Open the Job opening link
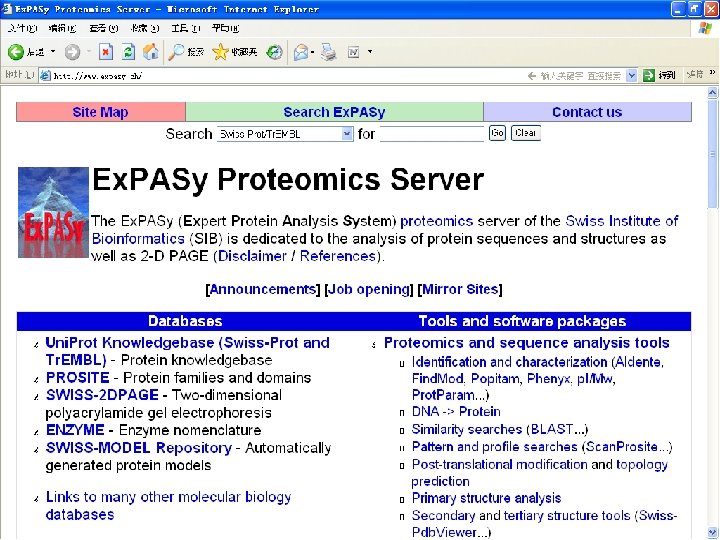The height and width of the screenshot is (540, 720). 369,289
